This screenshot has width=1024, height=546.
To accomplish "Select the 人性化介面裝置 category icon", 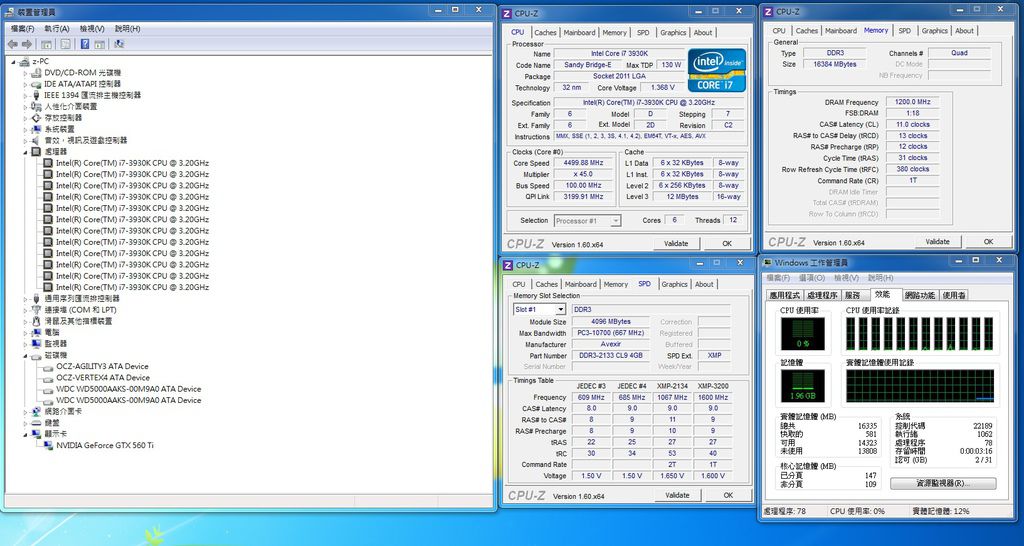I will pyautogui.click(x=37, y=106).
